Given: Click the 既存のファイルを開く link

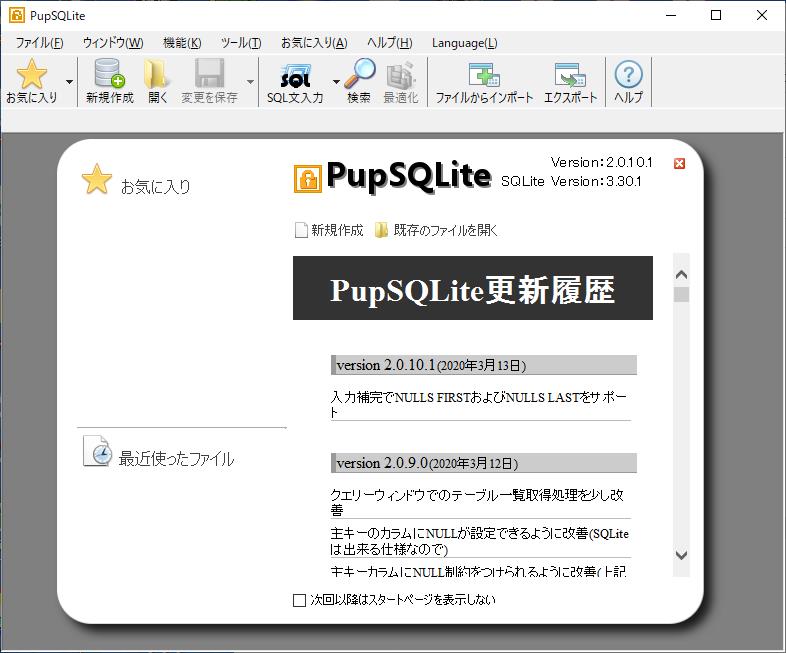Looking at the screenshot, I should [x=436, y=230].
